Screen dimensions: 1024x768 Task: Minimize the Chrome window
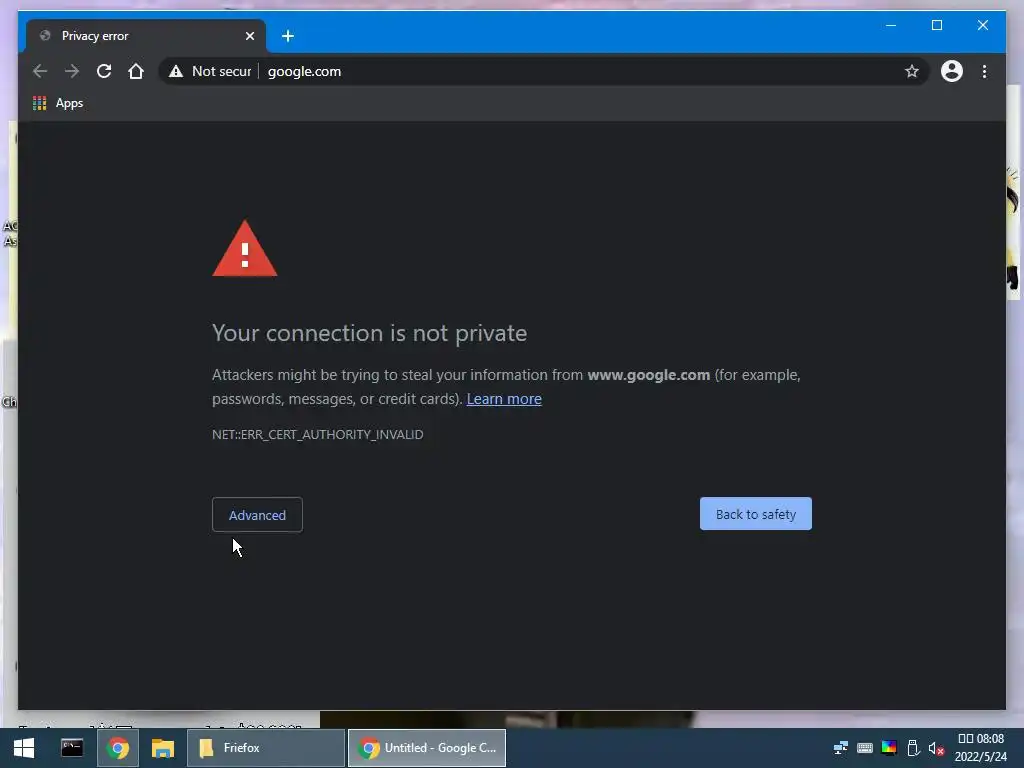pos(891,25)
